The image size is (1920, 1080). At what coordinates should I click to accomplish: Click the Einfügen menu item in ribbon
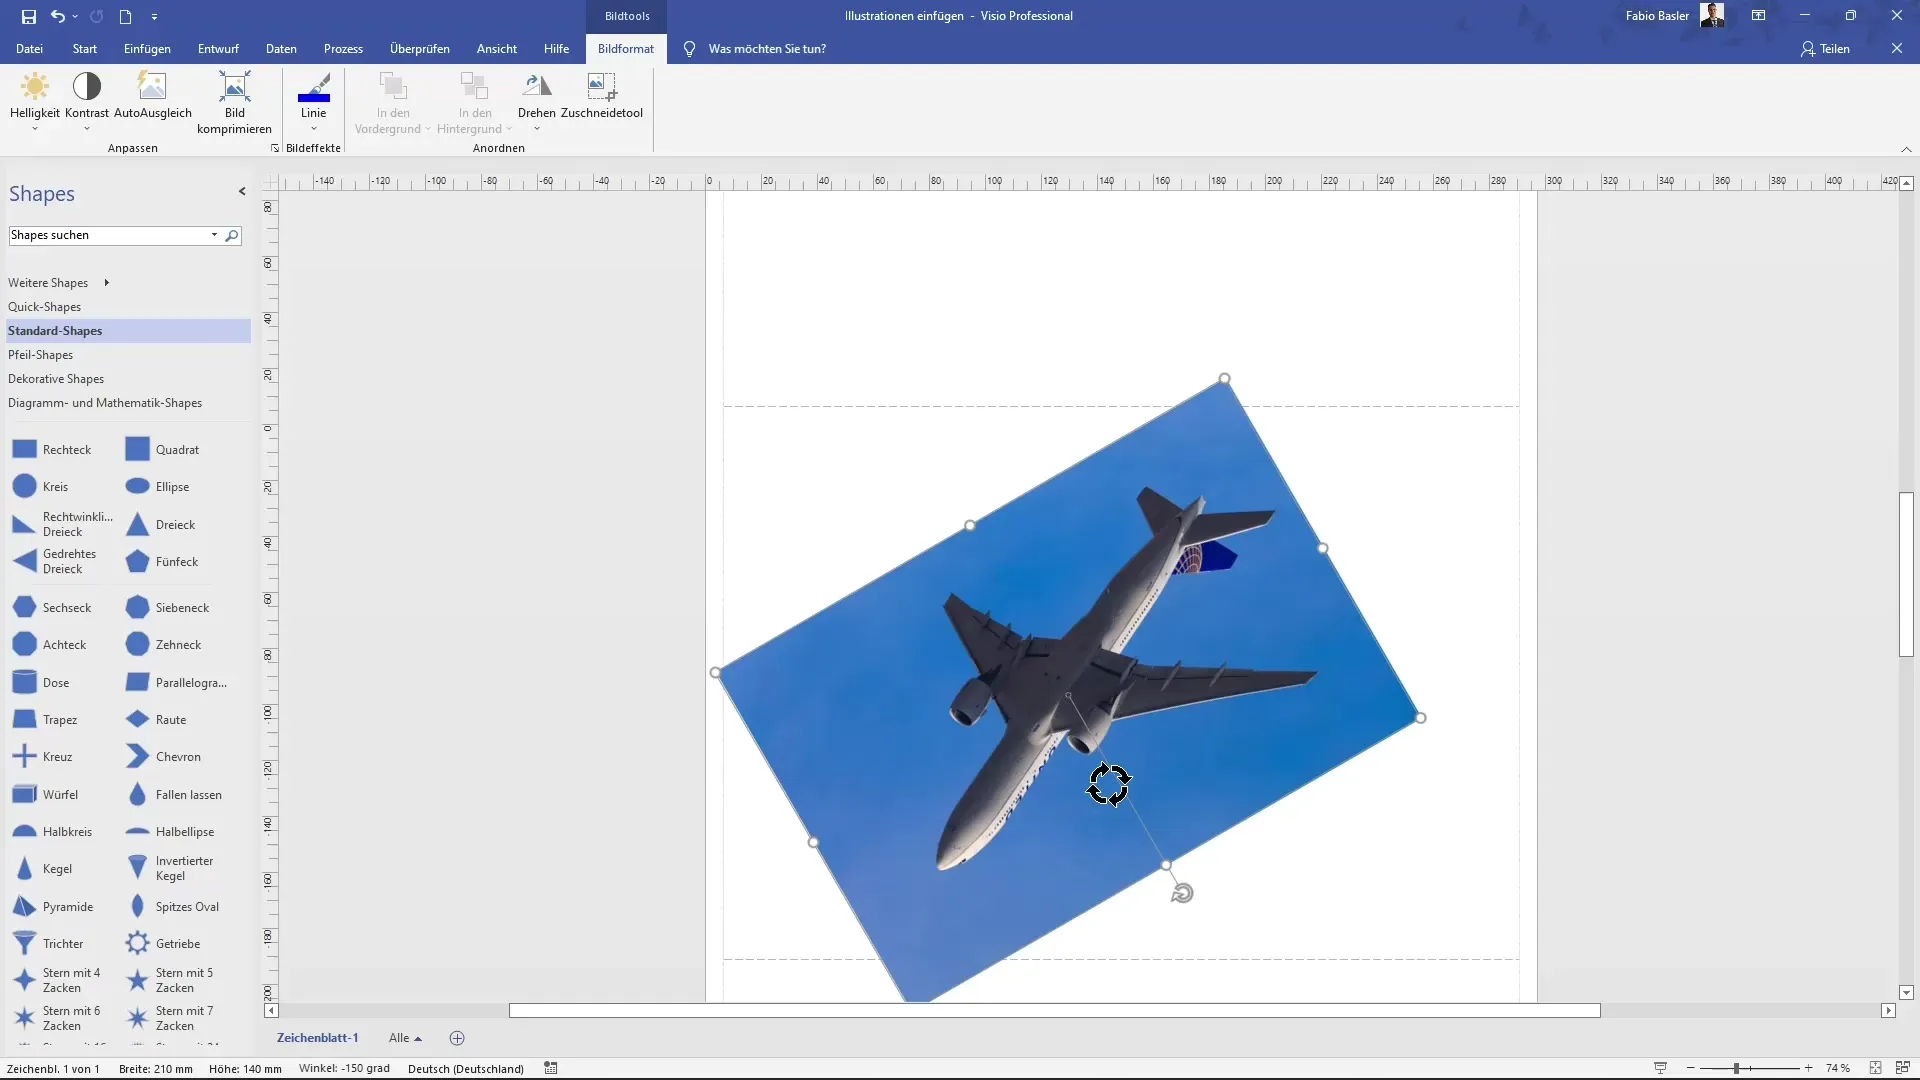tap(146, 49)
